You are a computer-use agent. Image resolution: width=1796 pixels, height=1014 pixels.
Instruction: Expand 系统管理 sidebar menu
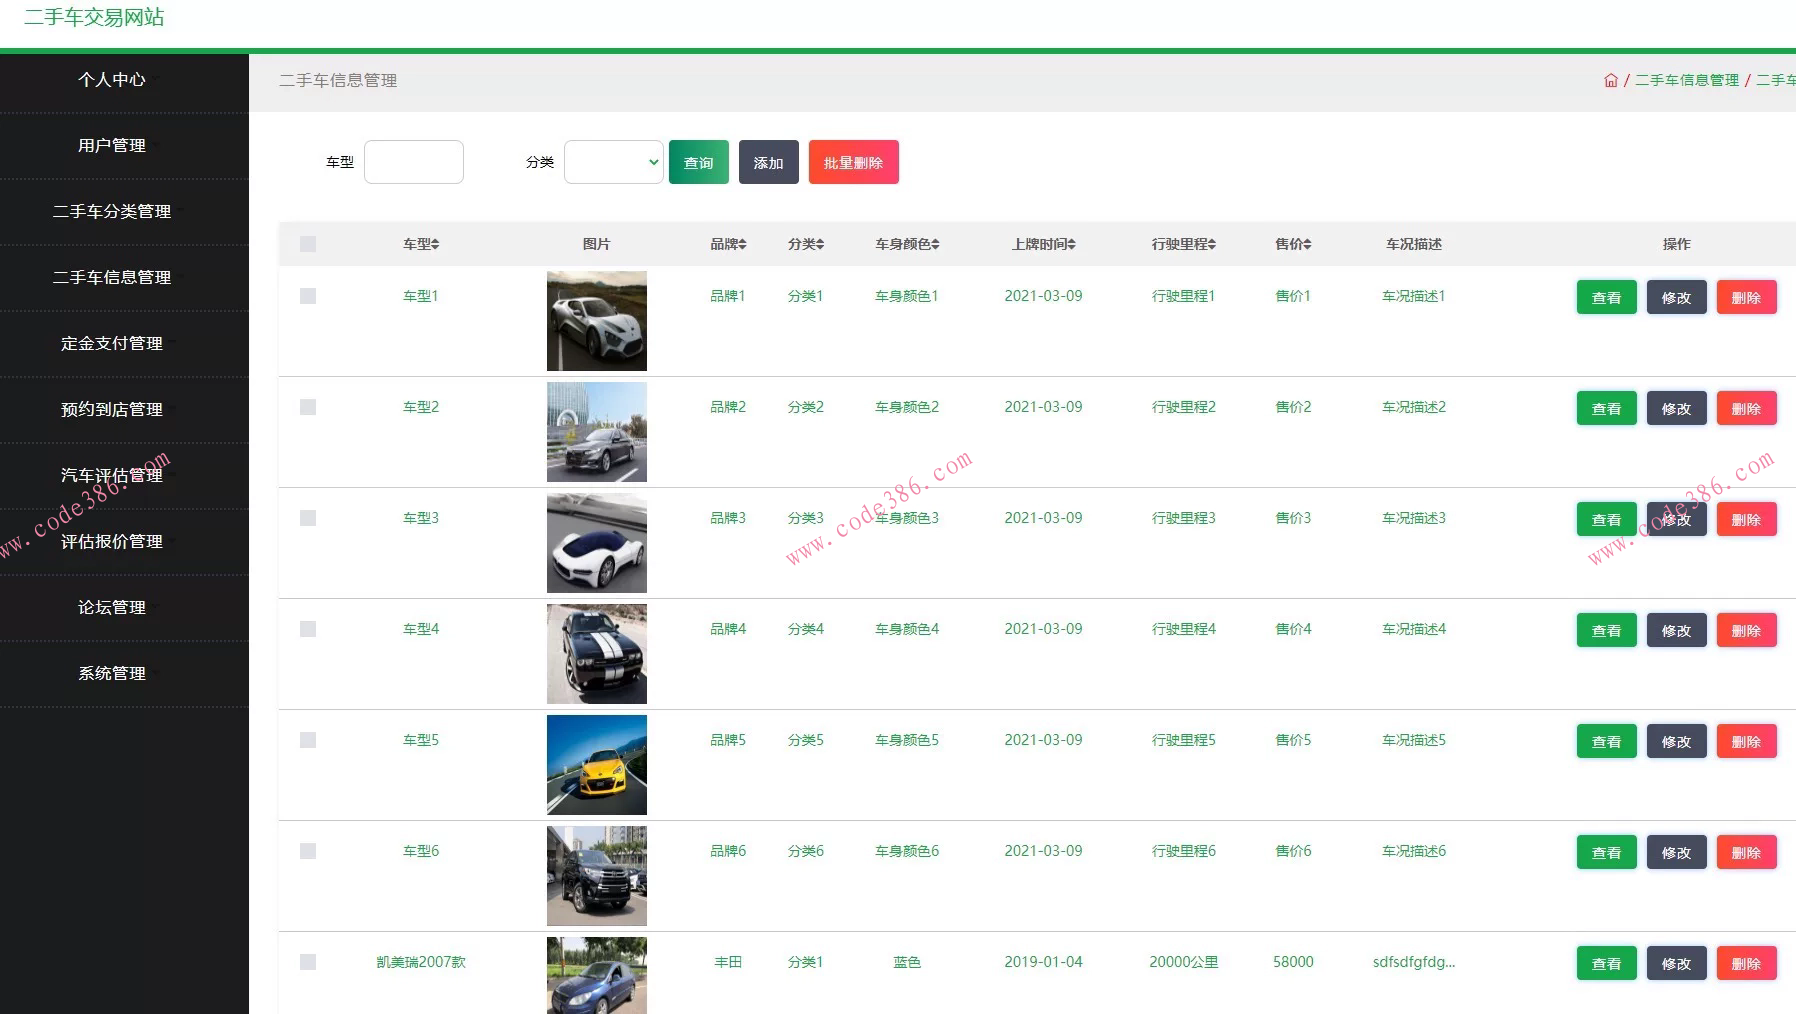pyautogui.click(x=112, y=673)
